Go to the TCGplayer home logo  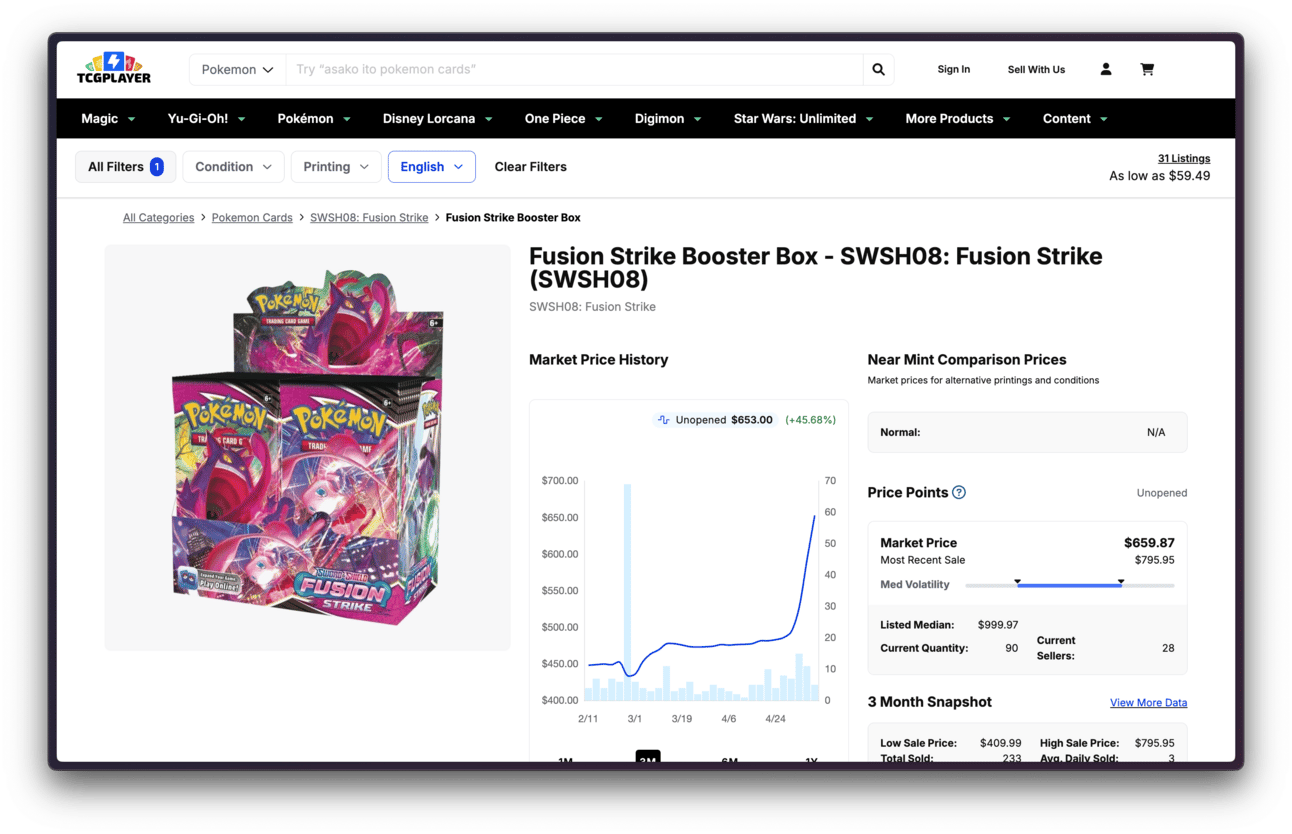[x=114, y=68]
